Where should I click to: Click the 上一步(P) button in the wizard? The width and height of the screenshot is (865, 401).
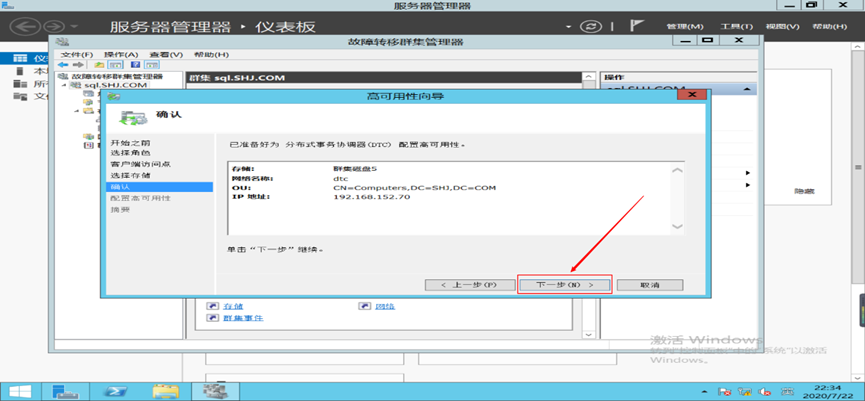pos(469,285)
